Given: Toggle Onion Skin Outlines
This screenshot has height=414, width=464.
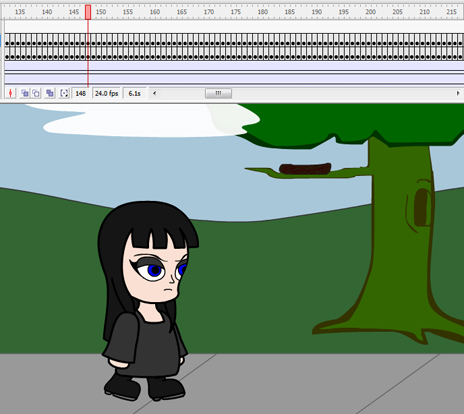Looking at the screenshot, I should click(x=36, y=93).
